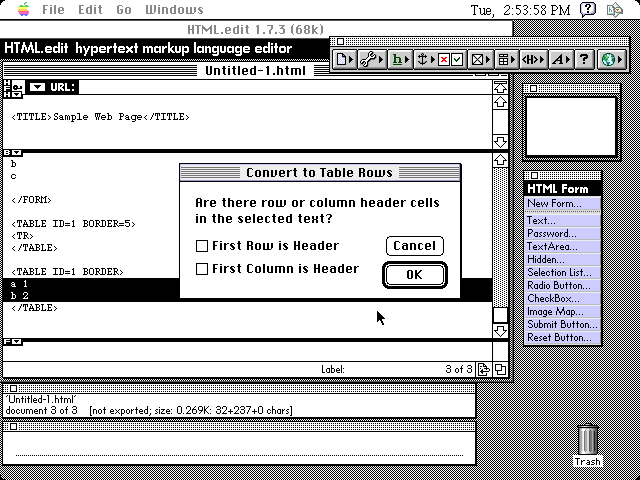This screenshot has width=640, height=480.
Task: Enable First Column is Header checkbox
Action: point(202,269)
